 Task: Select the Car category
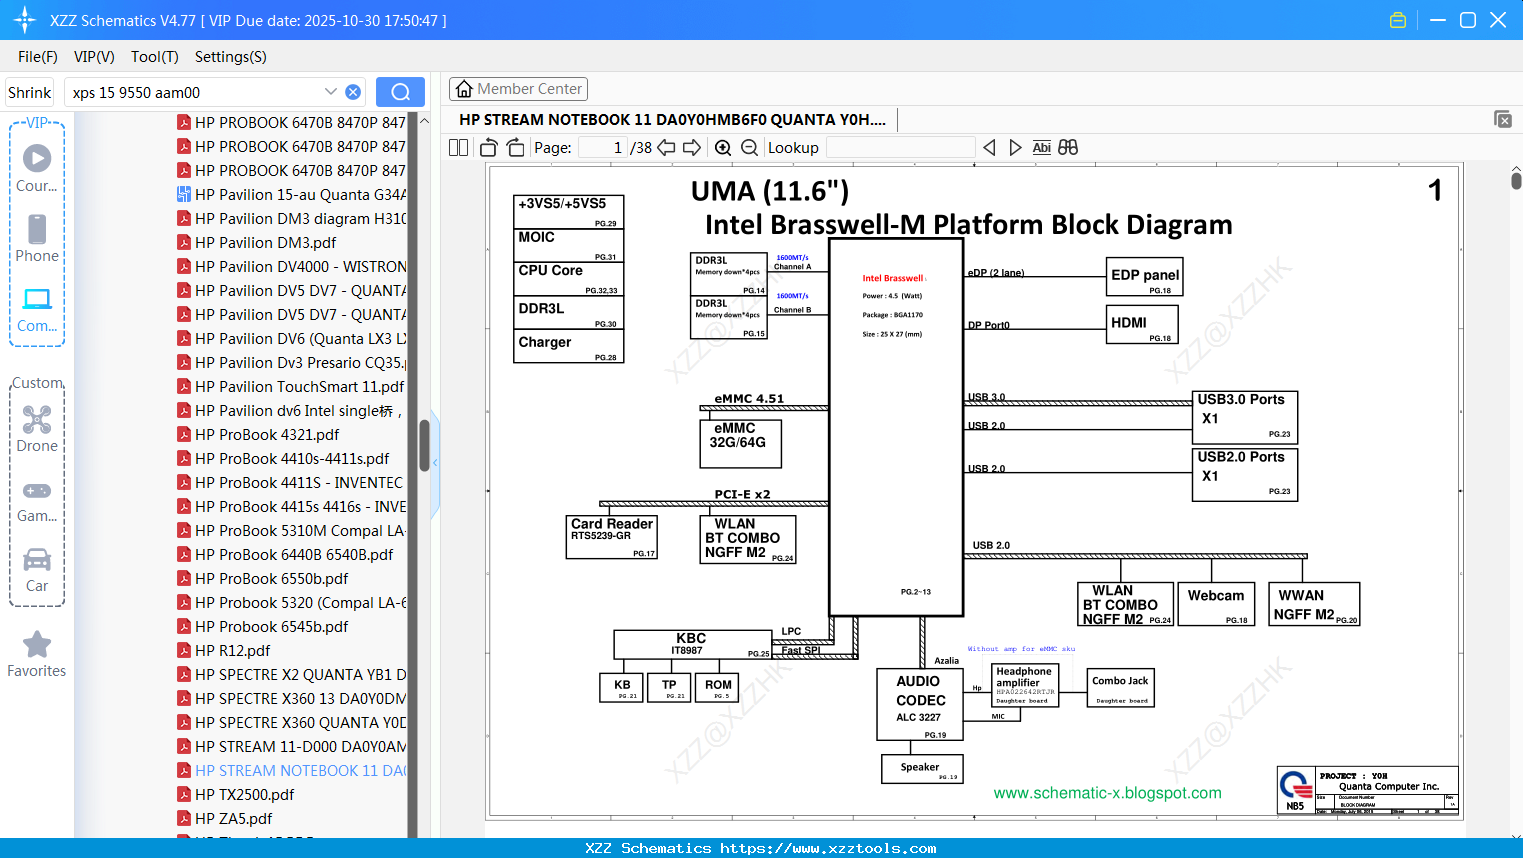tap(37, 569)
